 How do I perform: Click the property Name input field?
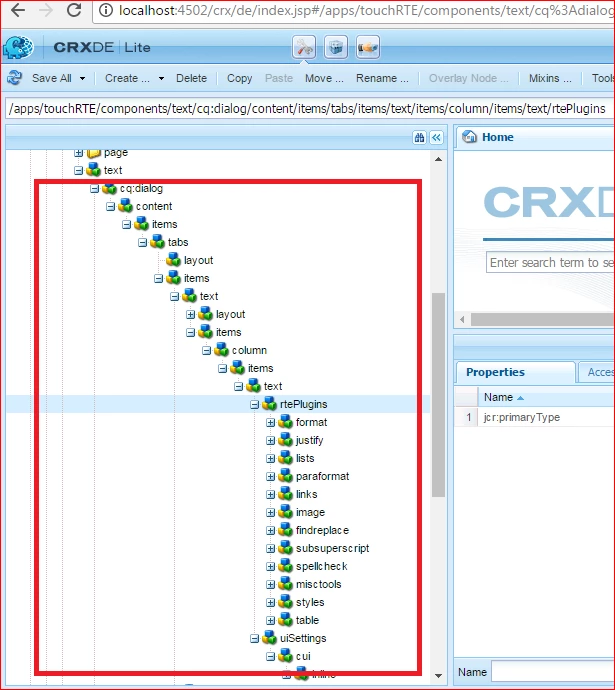coord(553,672)
